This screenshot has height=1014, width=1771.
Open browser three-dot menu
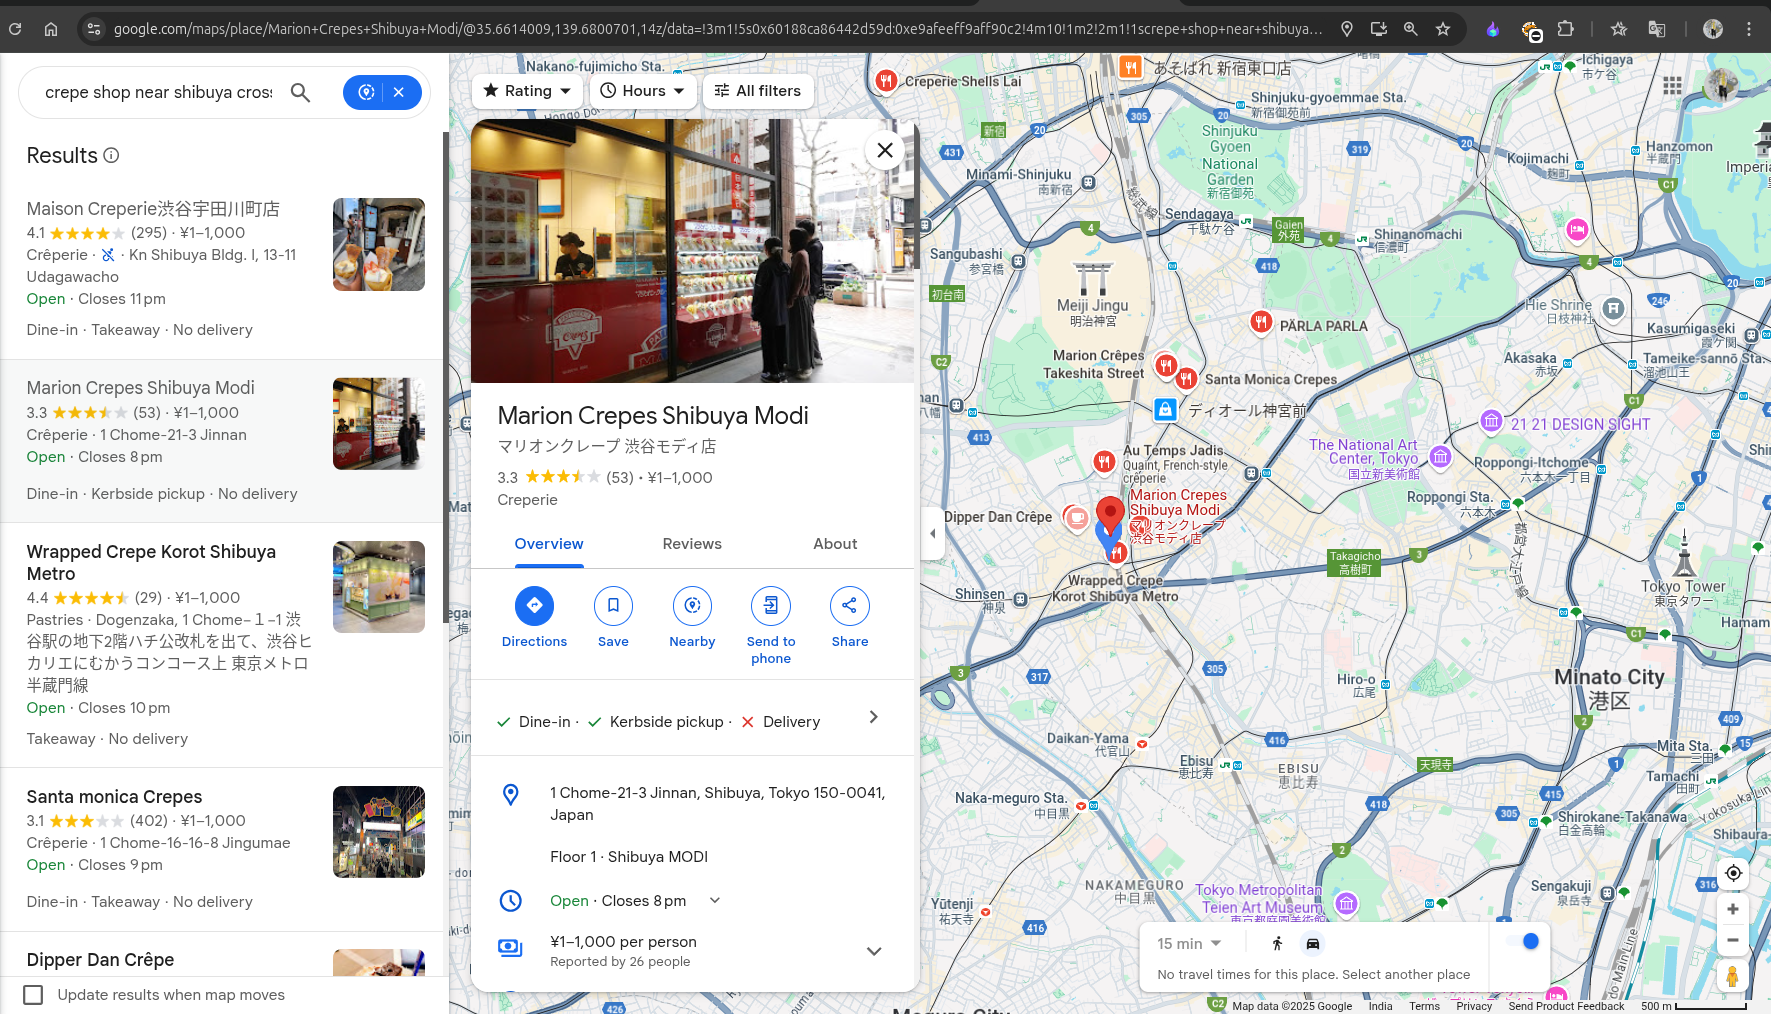coord(1749,29)
